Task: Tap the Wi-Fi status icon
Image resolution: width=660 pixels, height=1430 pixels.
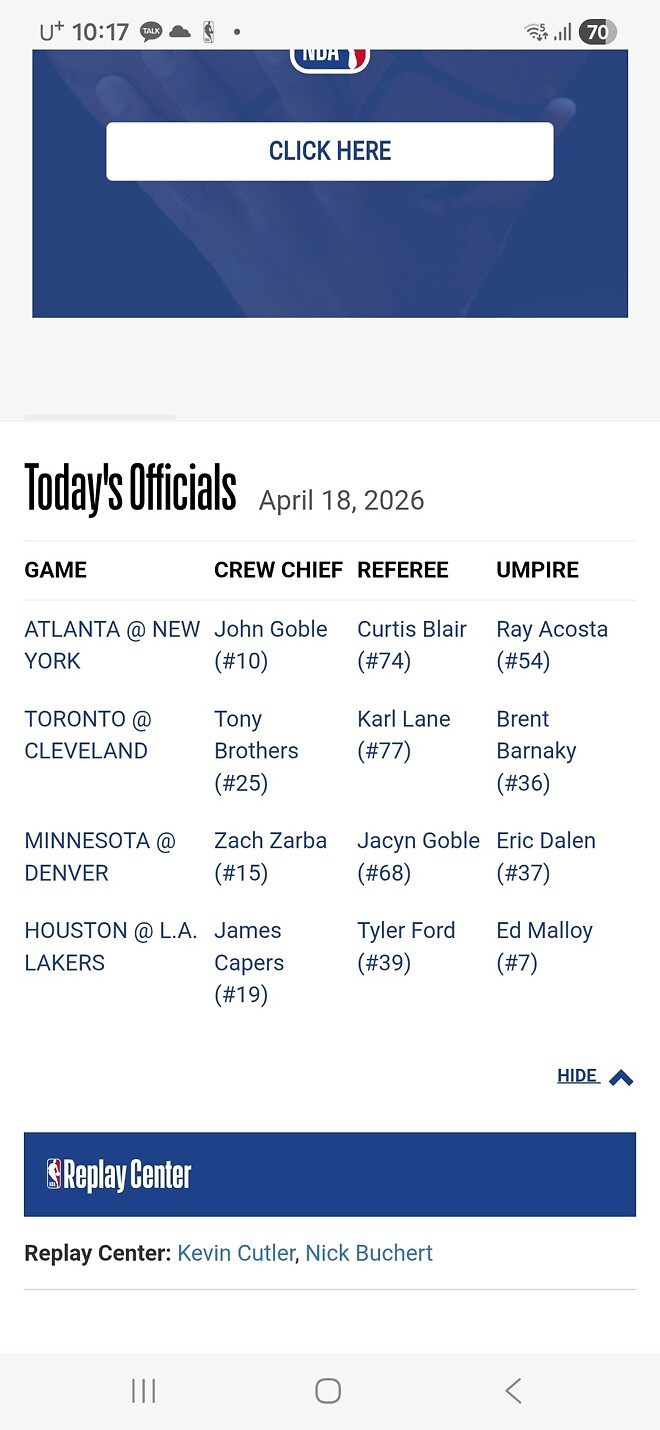Action: pos(536,32)
